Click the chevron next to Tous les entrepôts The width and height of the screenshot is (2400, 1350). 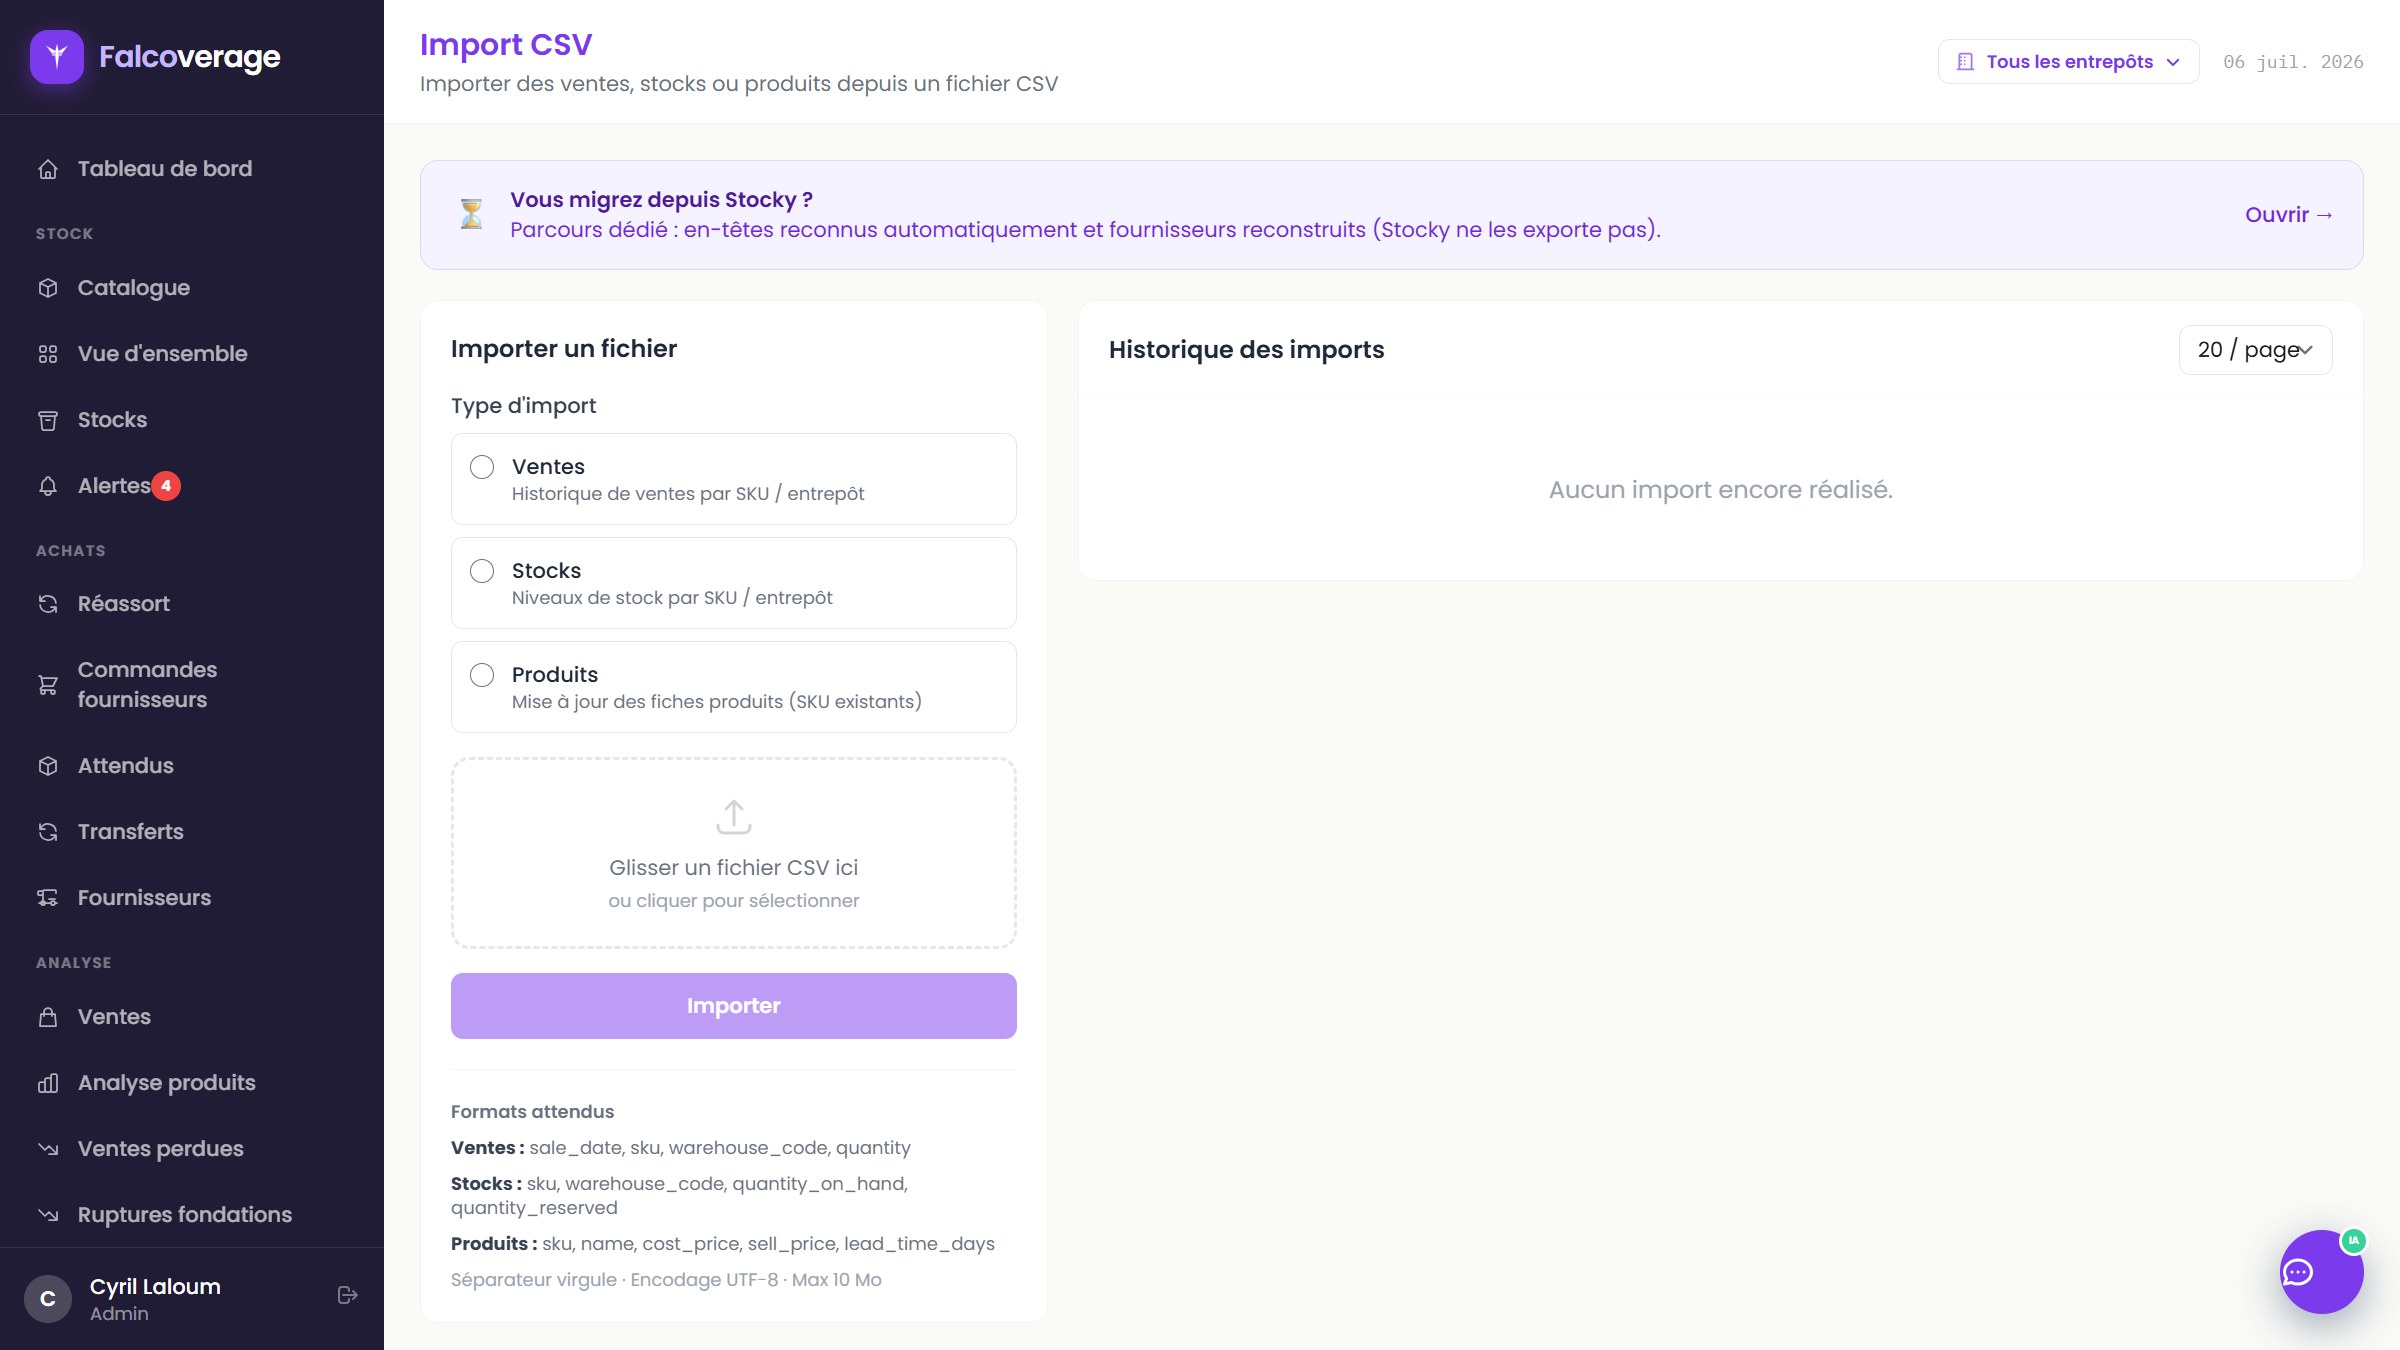2173,62
